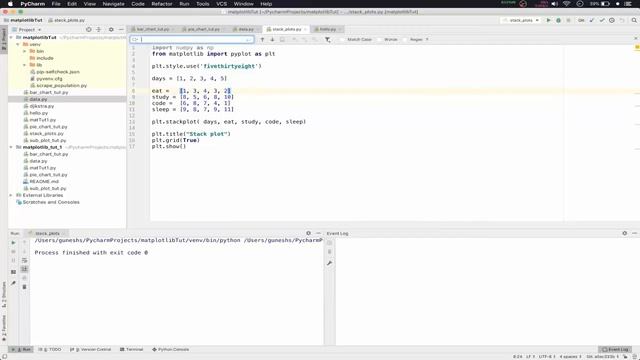Toggle scroll to end in the Run console
Screen dimensions: 640x360
click(24, 269)
